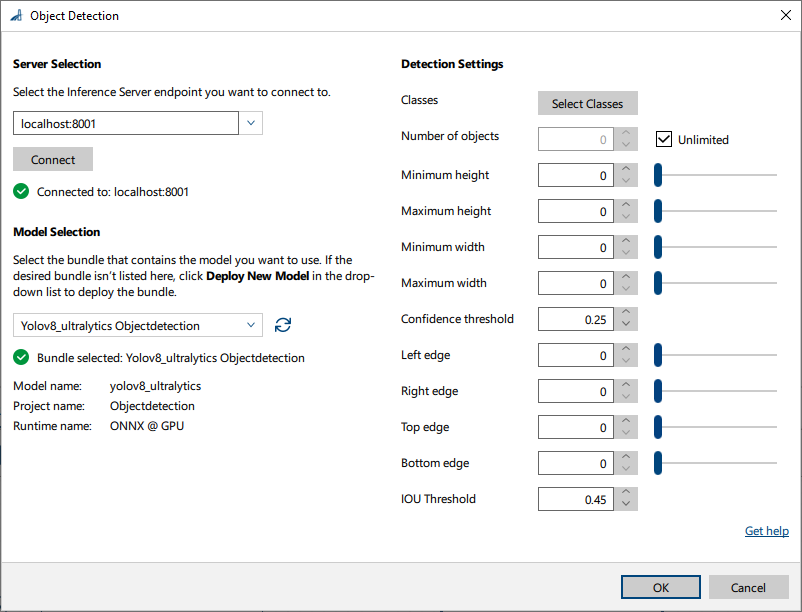Click the Cancel button
This screenshot has height=612, width=802.
748,587
